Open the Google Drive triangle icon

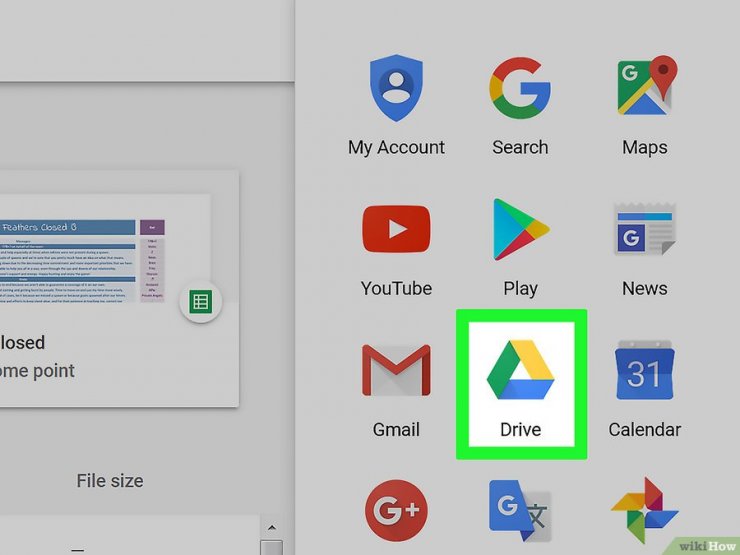click(521, 370)
